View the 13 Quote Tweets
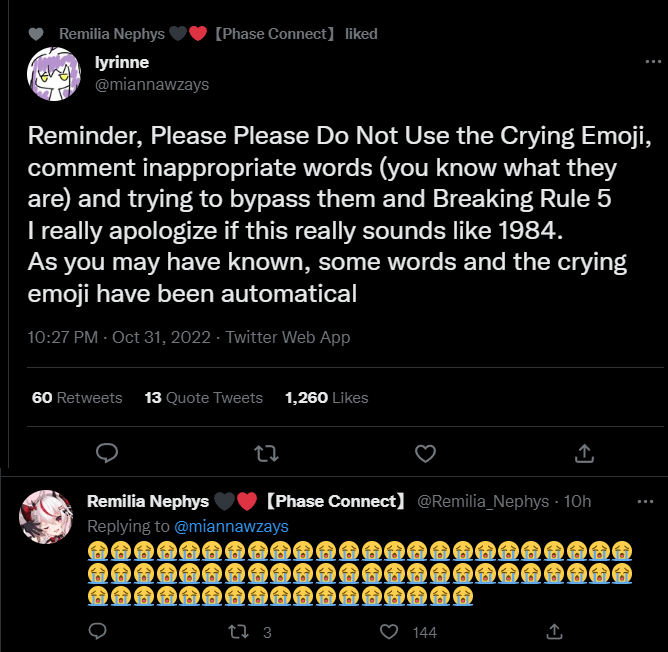This screenshot has height=652, width=668. pos(204,398)
